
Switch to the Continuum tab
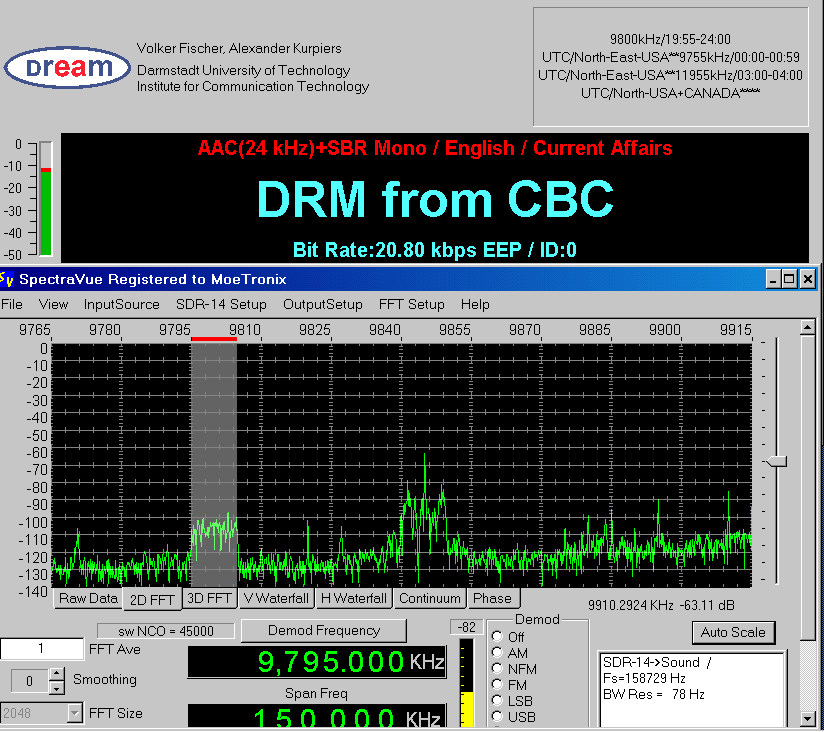429,598
